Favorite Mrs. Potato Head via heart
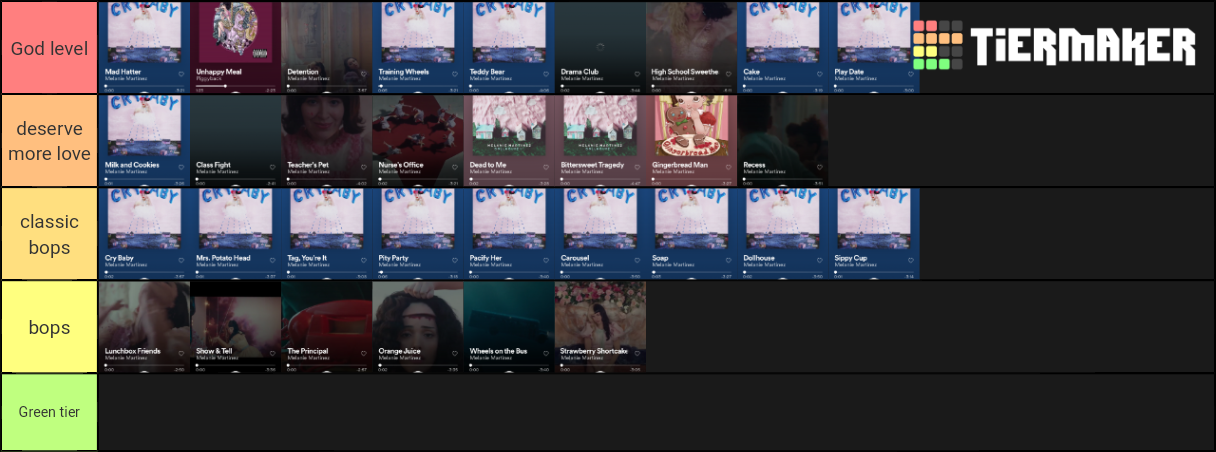1216x452 pixels. (x=272, y=260)
